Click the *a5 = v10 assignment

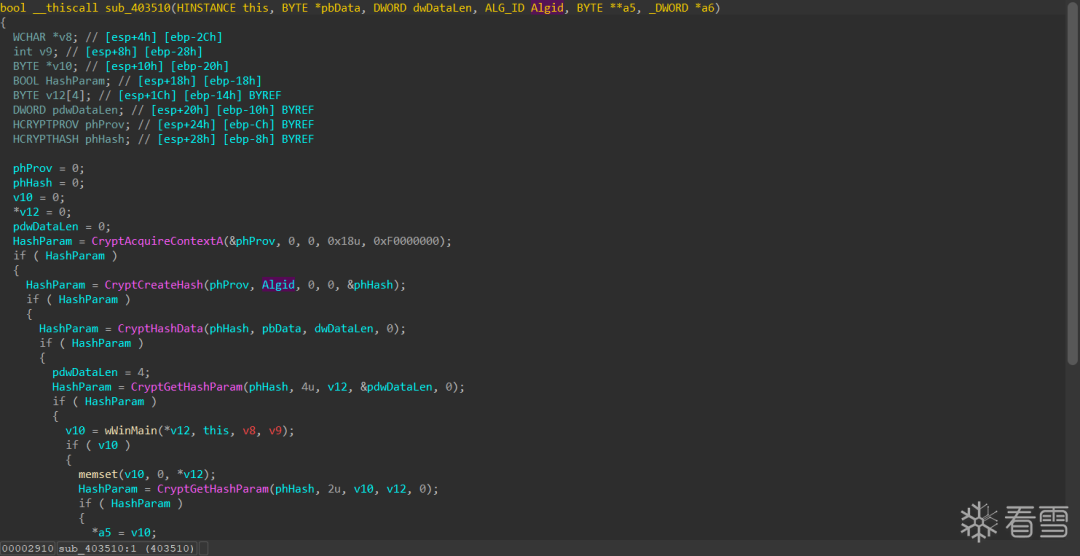[x=124, y=533]
